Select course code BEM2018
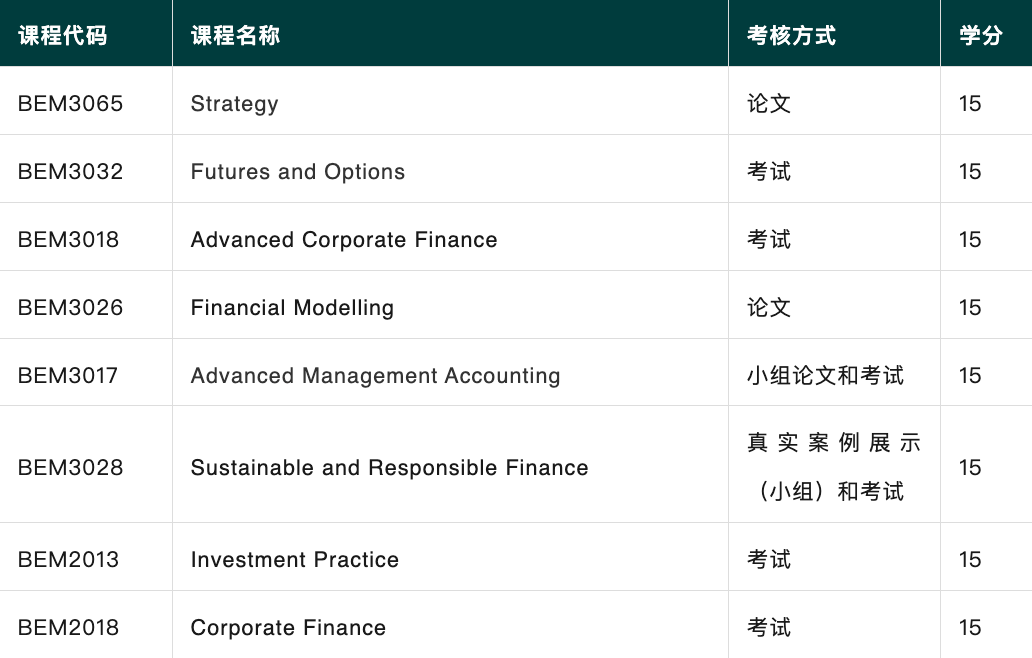 (x=68, y=627)
